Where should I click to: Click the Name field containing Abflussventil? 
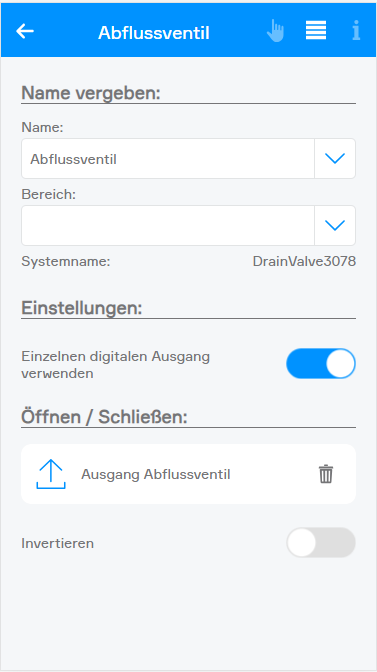point(168,159)
